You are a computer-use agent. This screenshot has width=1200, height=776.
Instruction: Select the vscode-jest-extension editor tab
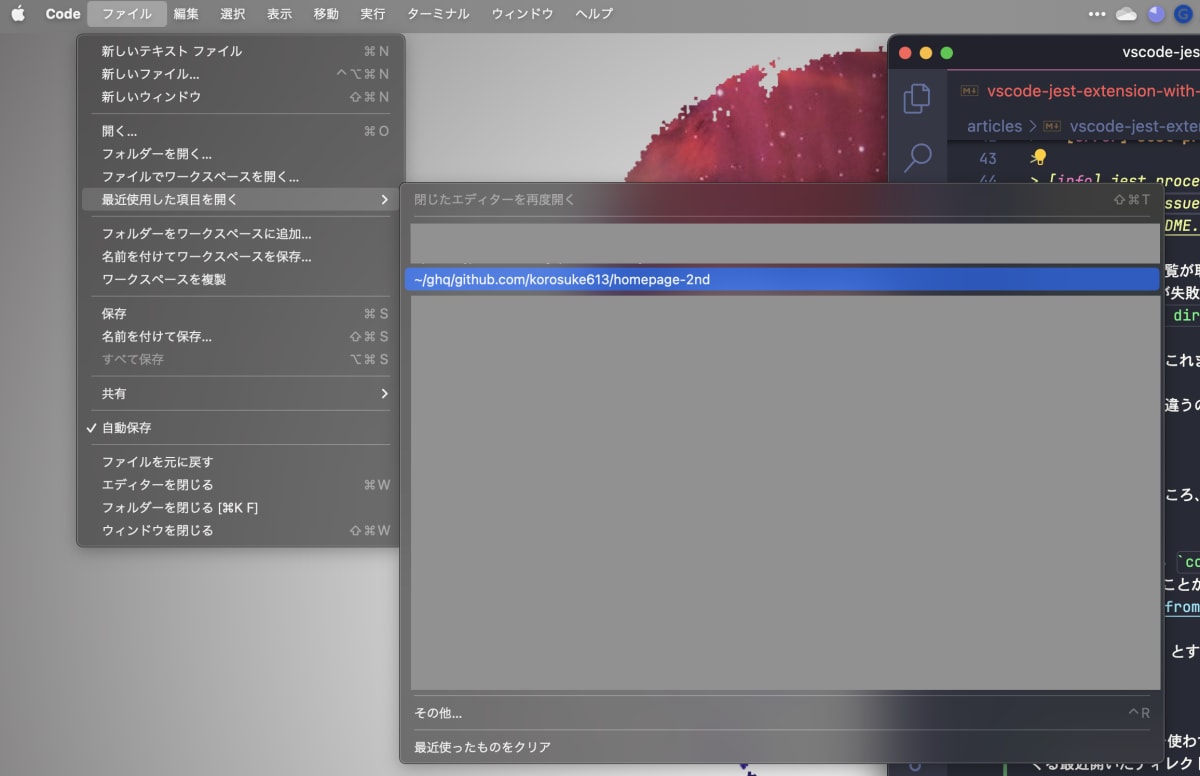[x=1078, y=91]
